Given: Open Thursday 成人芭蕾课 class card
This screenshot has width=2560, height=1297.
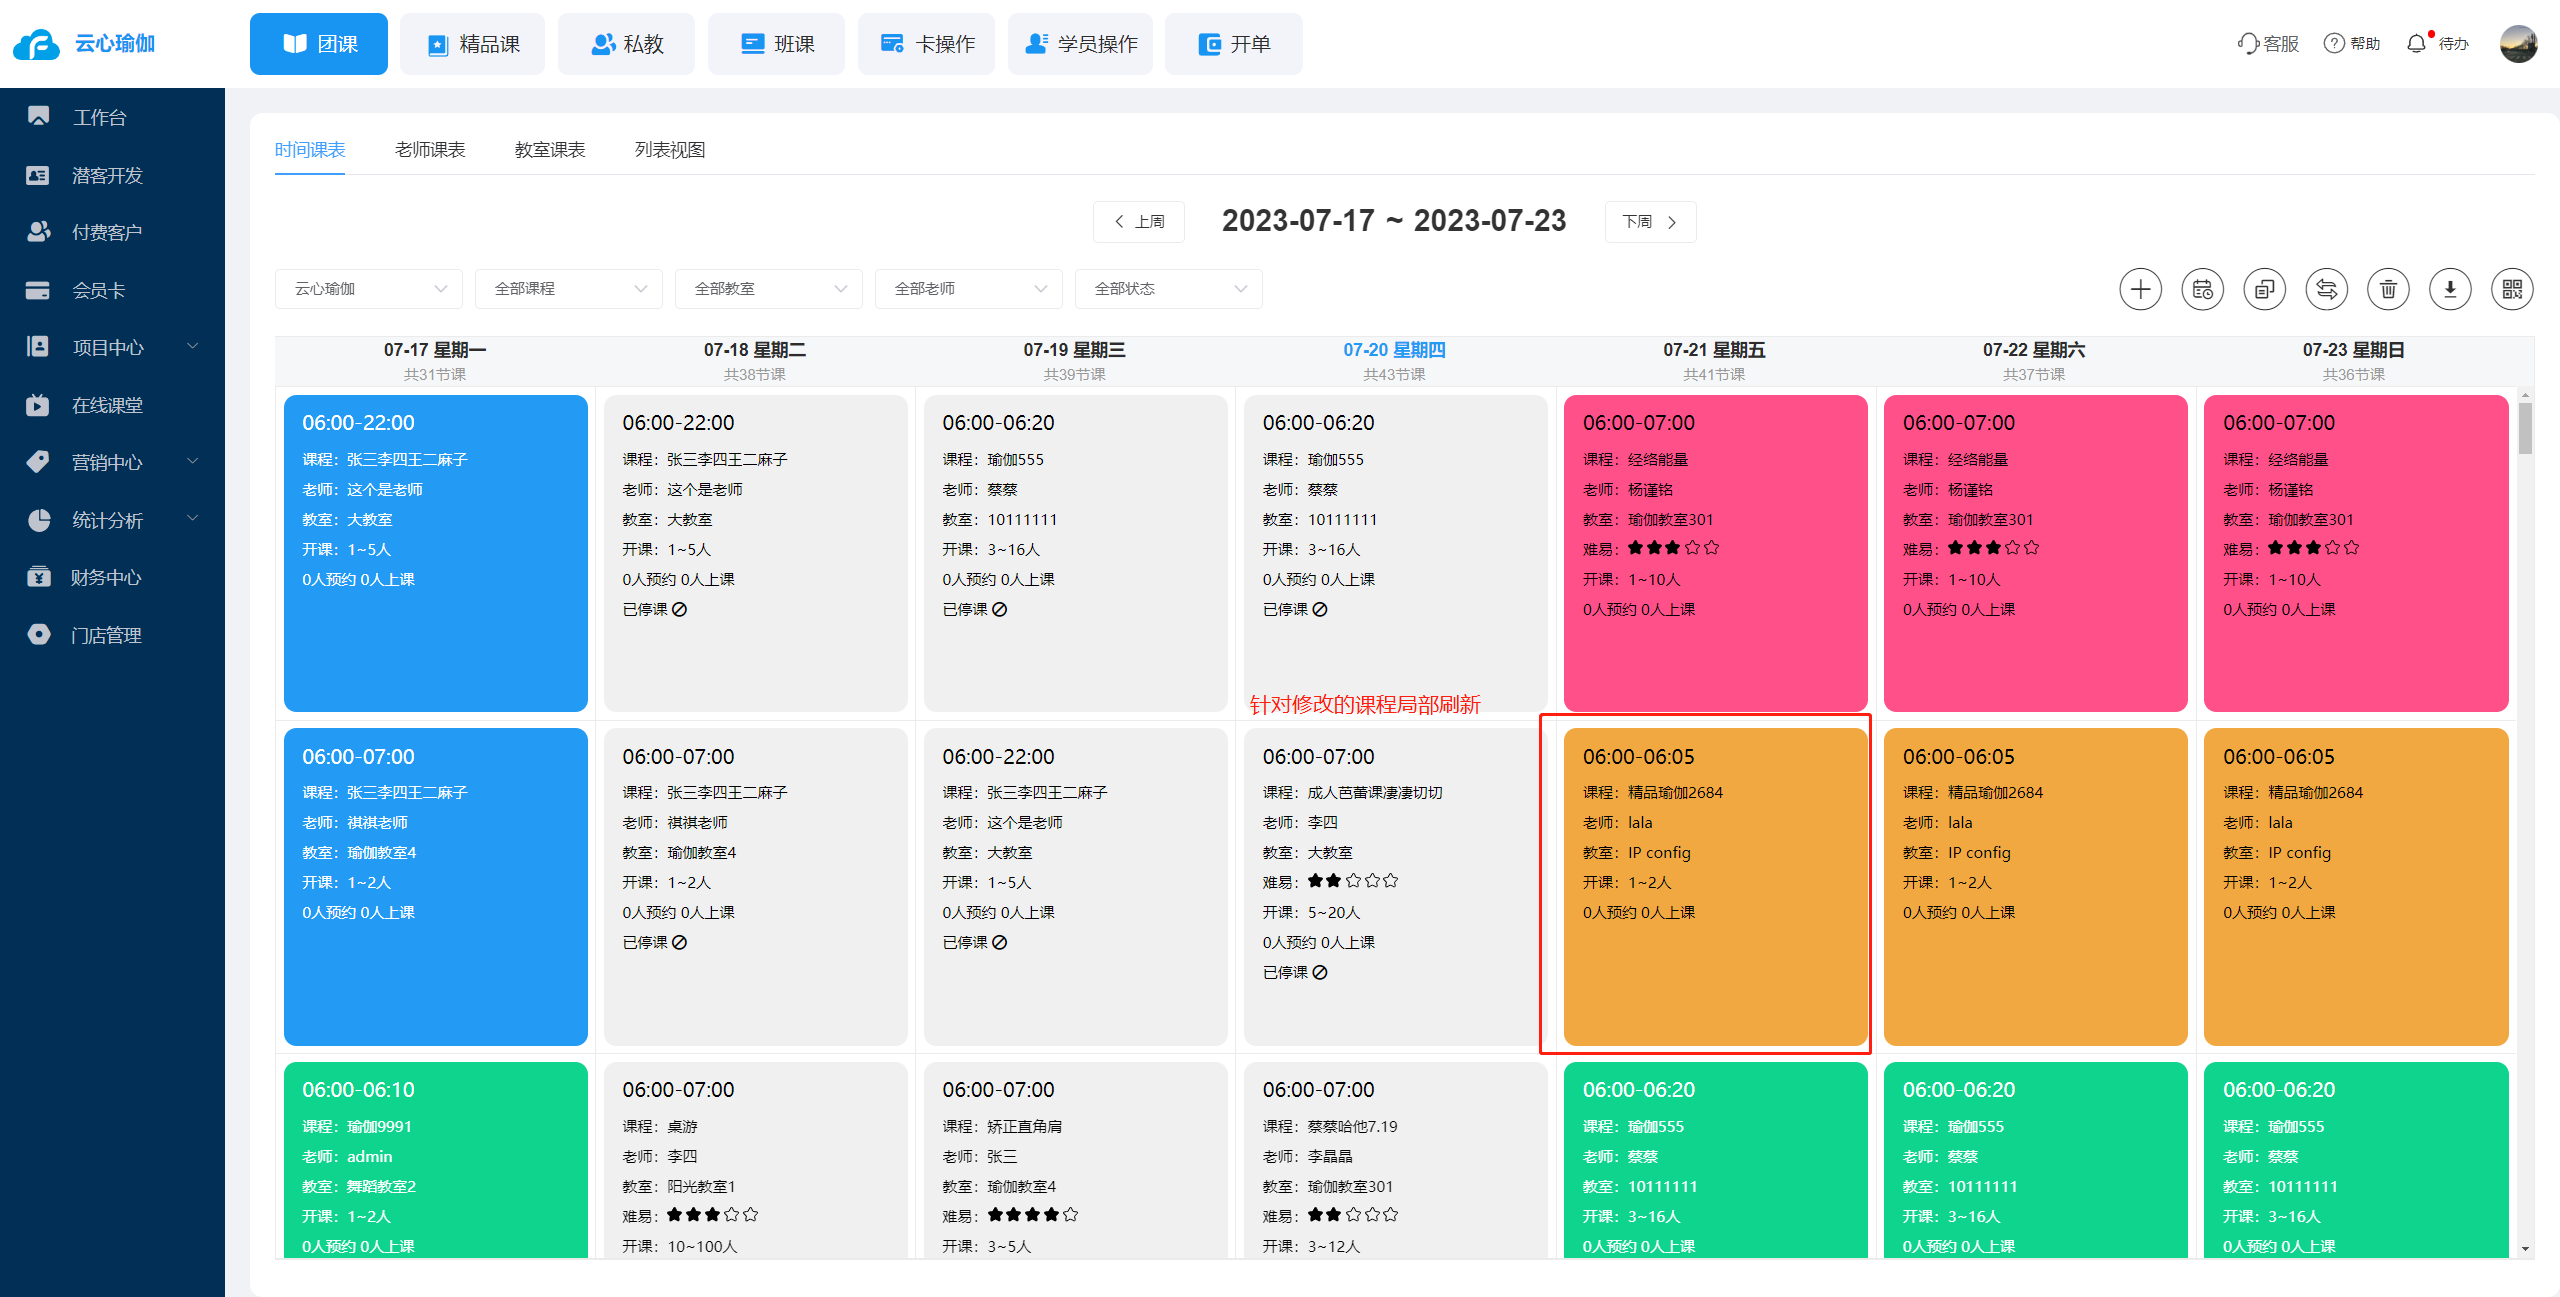Looking at the screenshot, I should coord(1396,887).
